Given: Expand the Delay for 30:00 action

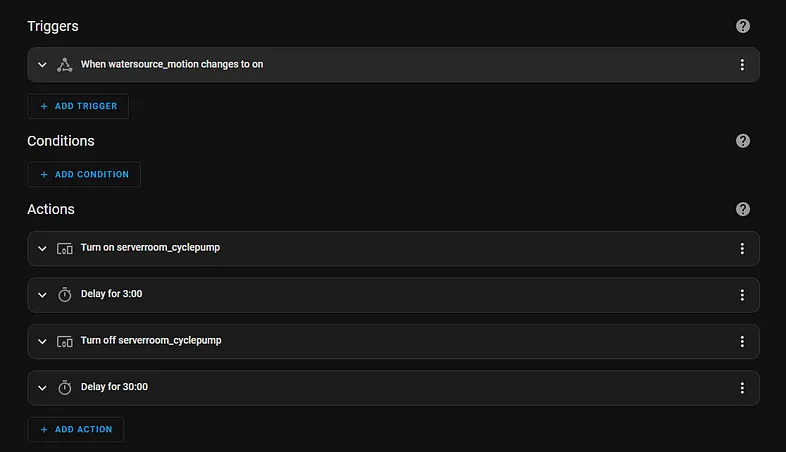Looking at the screenshot, I should click(42, 388).
